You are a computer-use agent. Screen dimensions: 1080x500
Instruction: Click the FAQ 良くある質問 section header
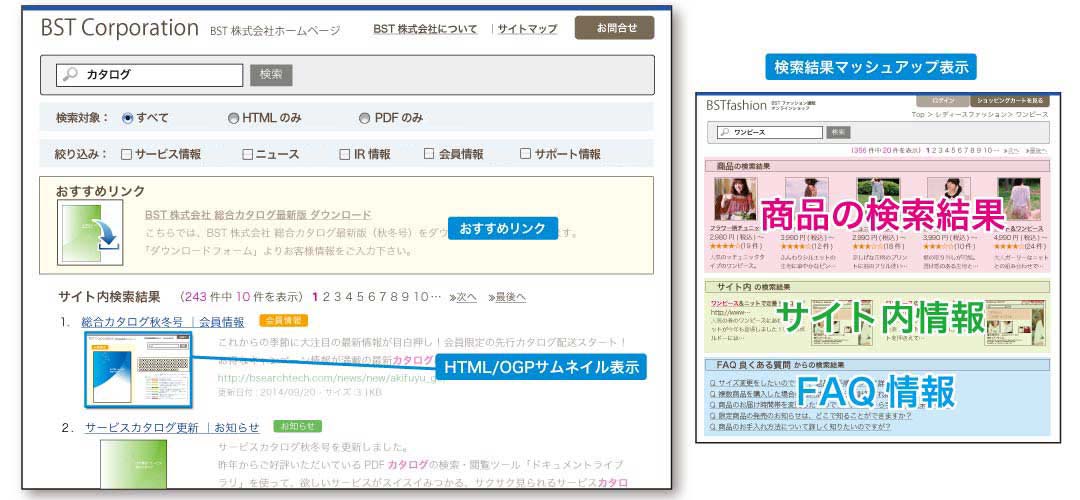(877, 364)
